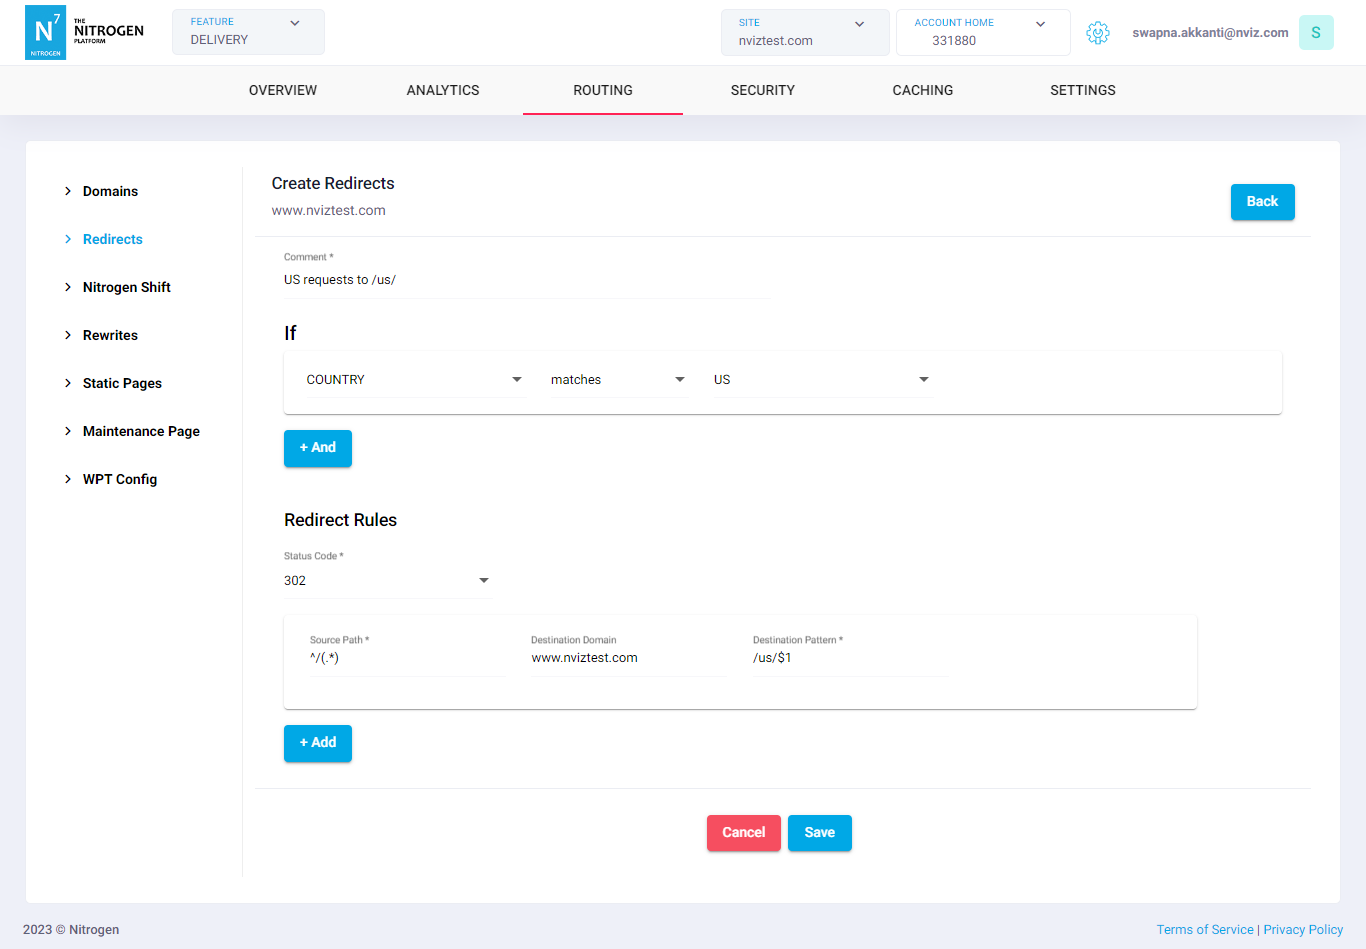Open the settings gear icon
The width and height of the screenshot is (1366, 949).
(x=1098, y=33)
